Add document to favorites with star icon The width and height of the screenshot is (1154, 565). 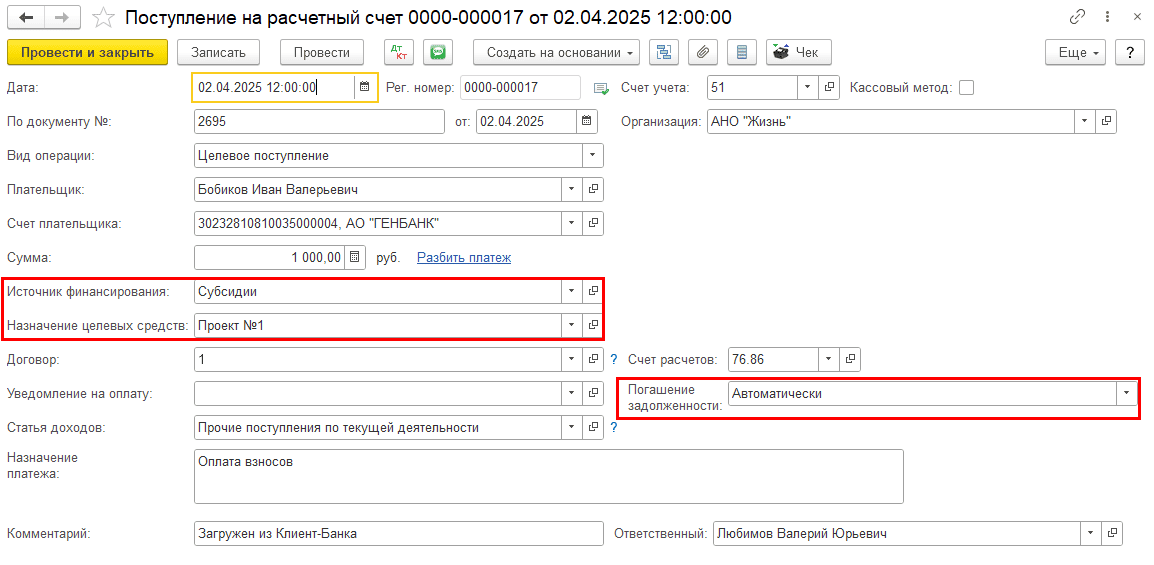(101, 17)
